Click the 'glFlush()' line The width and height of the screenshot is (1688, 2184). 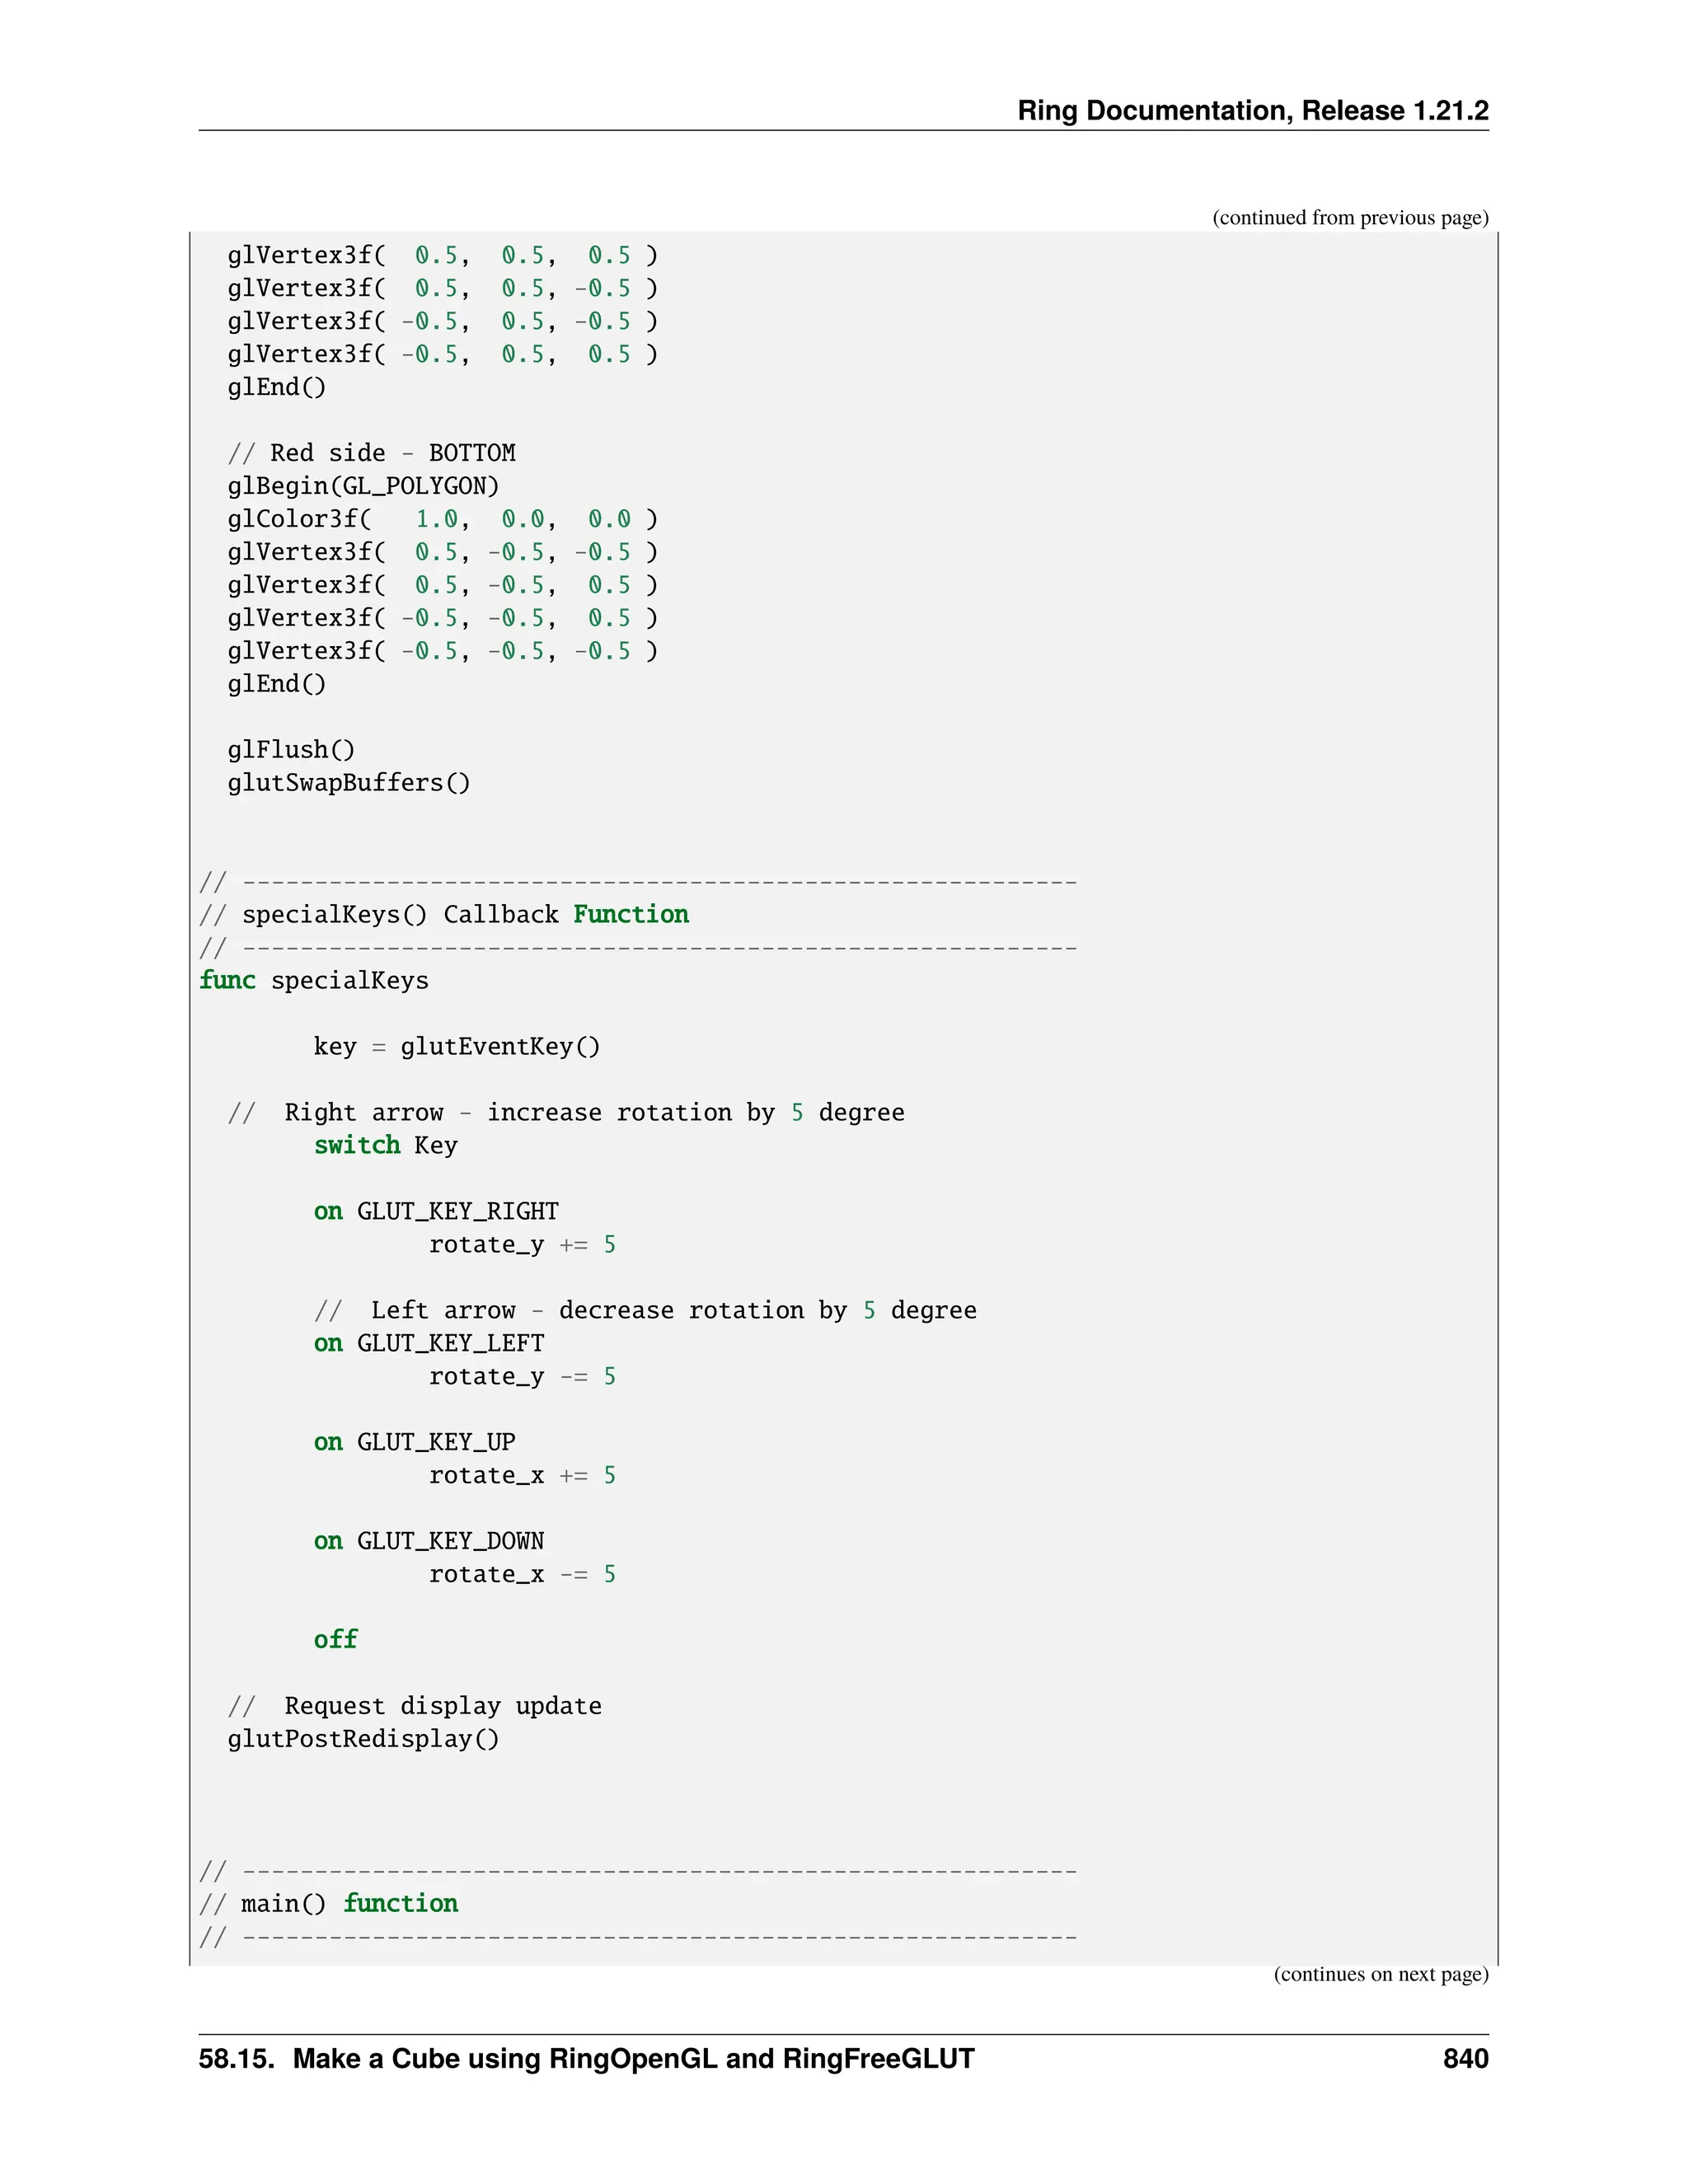291,749
